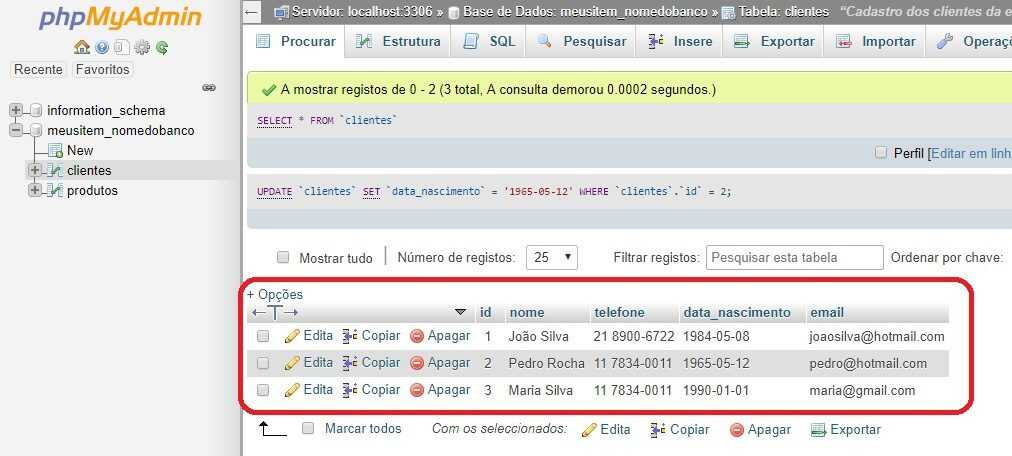Open the Número de registos dropdown
Screen dimensions: 1012x456
(x=551, y=257)
